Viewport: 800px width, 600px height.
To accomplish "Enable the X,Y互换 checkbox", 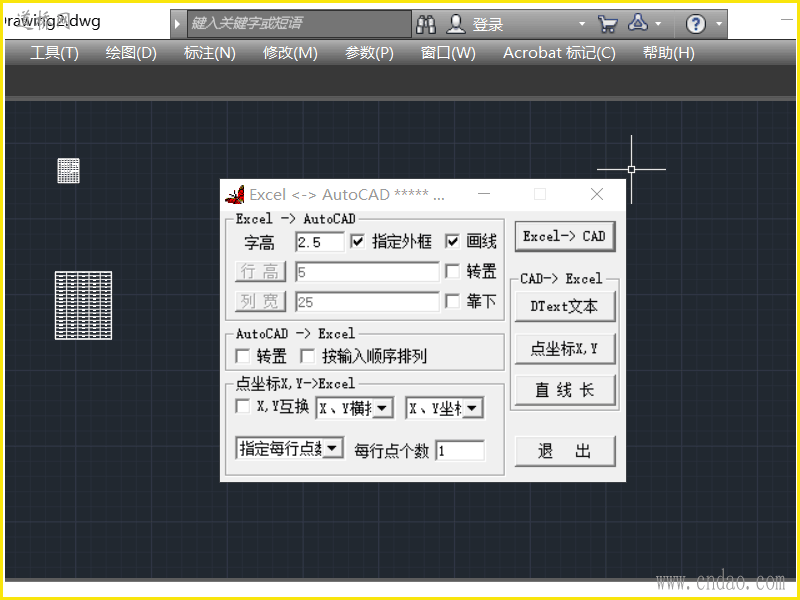I will pos(243,406).
